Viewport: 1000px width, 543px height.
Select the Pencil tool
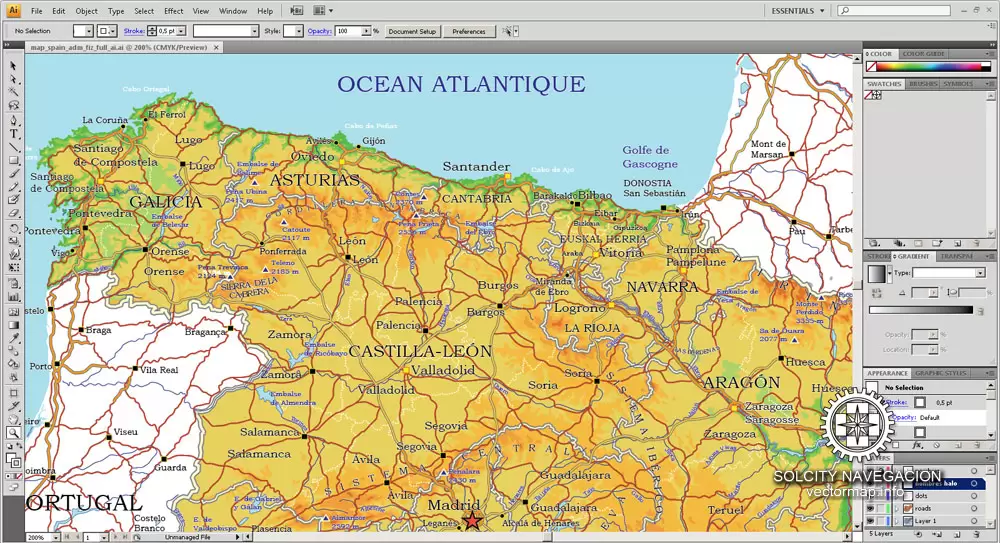tap(13, 188)
